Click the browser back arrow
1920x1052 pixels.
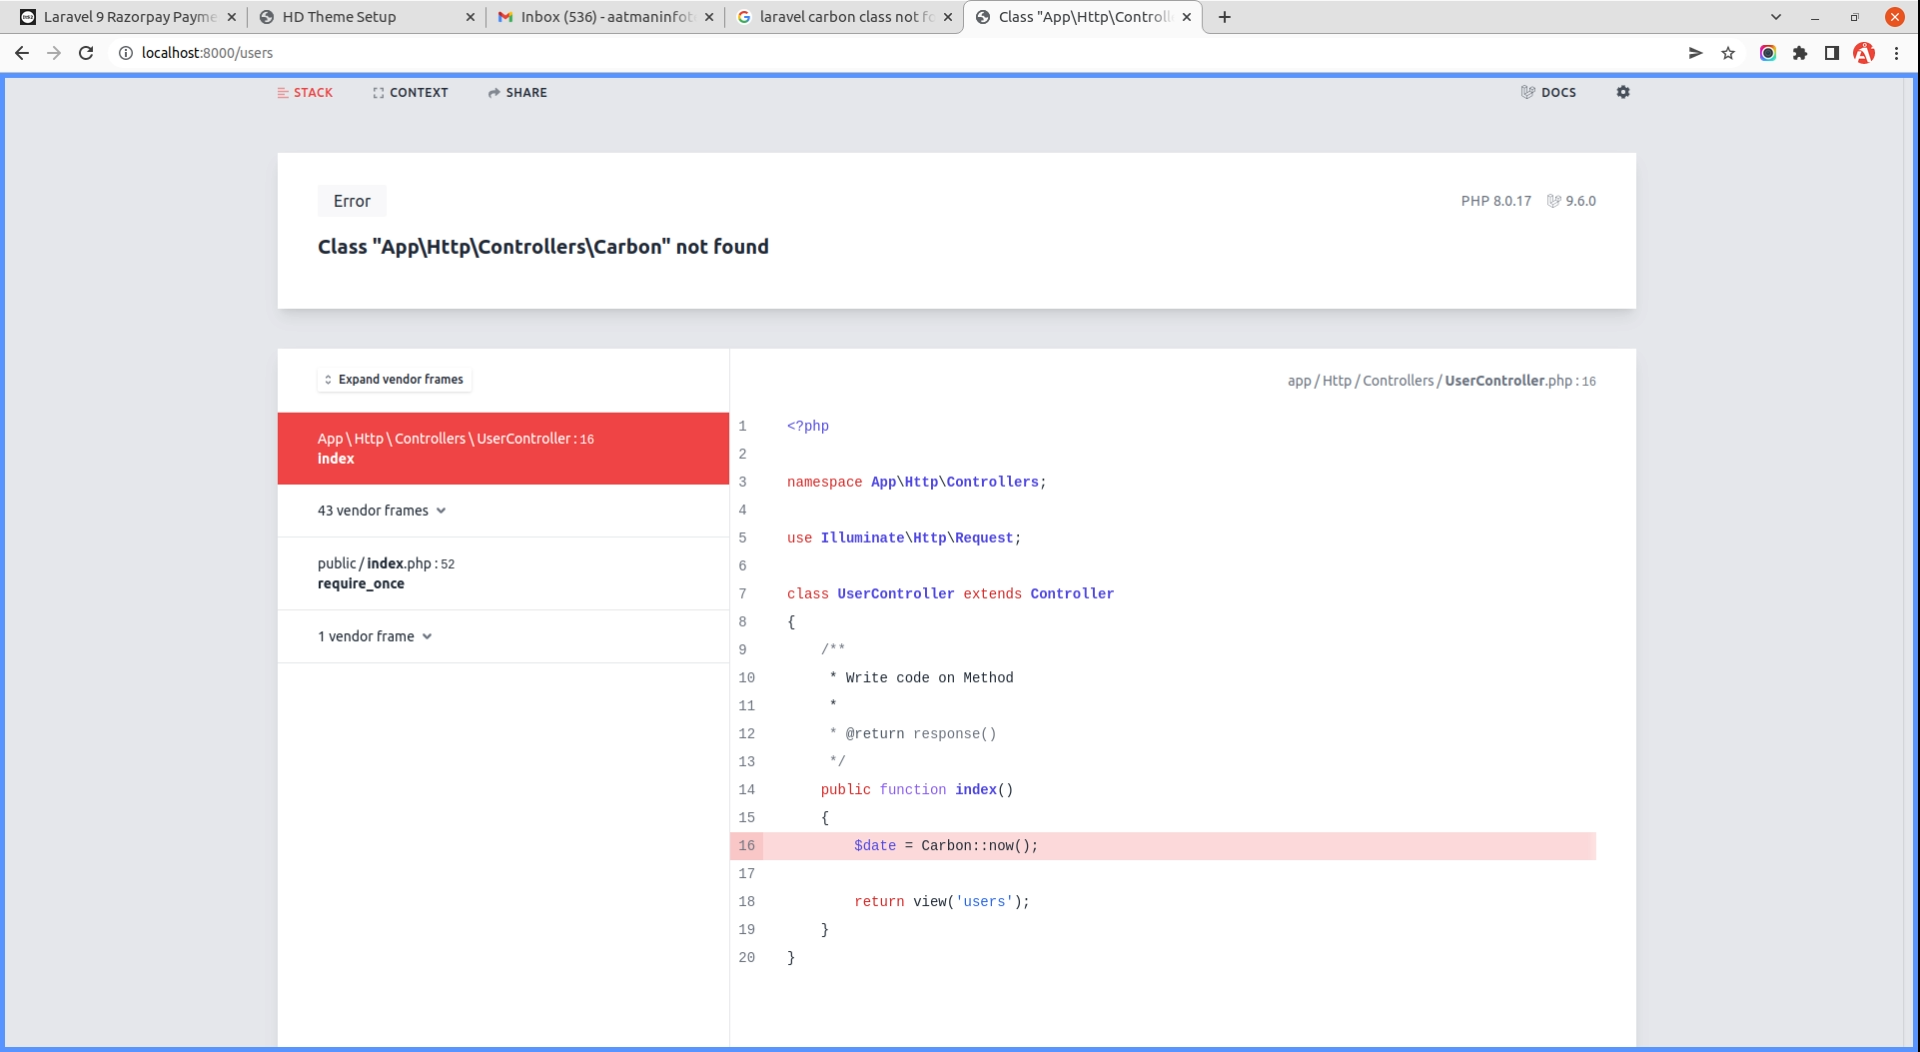click(22, 53)
